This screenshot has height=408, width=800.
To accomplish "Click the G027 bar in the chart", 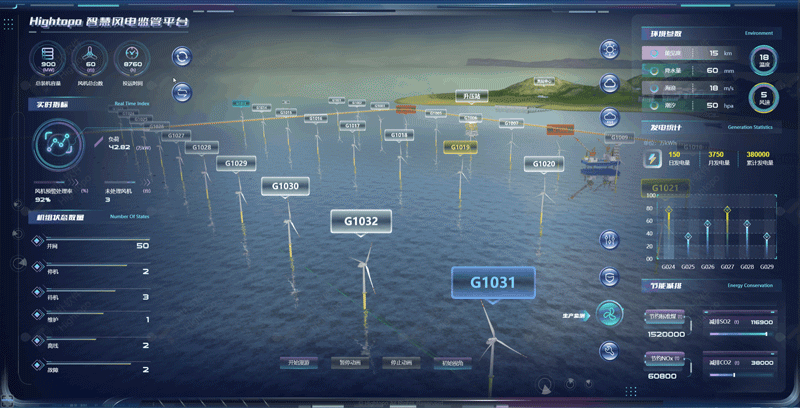I will point(727,233).
